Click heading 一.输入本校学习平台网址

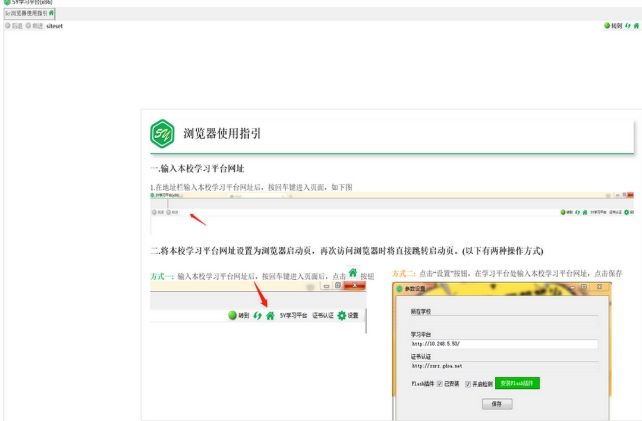197,168
